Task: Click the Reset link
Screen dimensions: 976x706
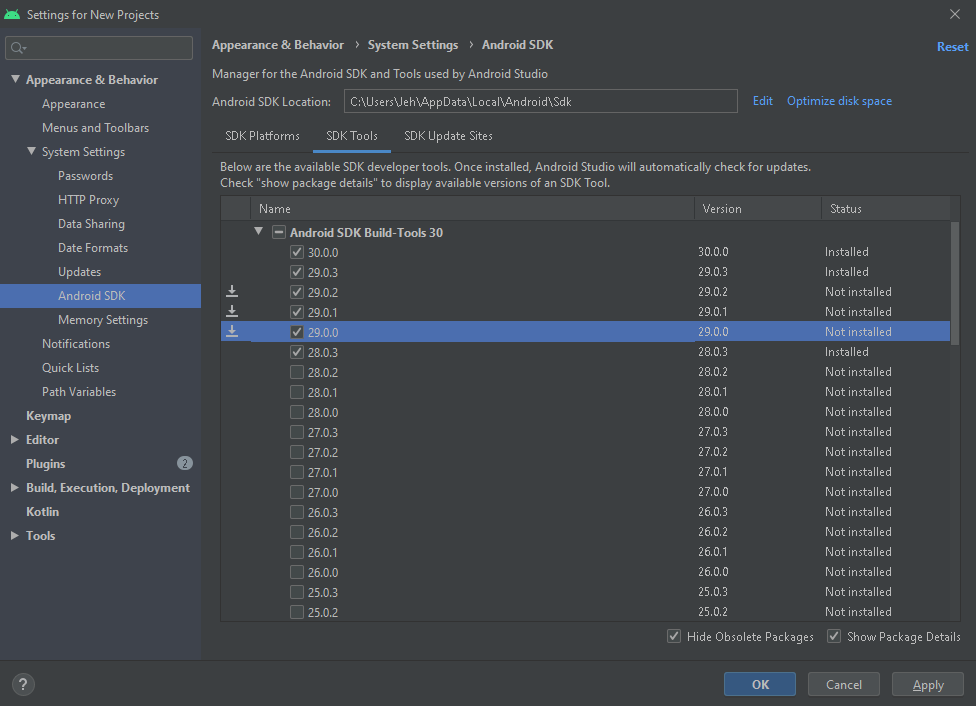Action: pos(952,47)
